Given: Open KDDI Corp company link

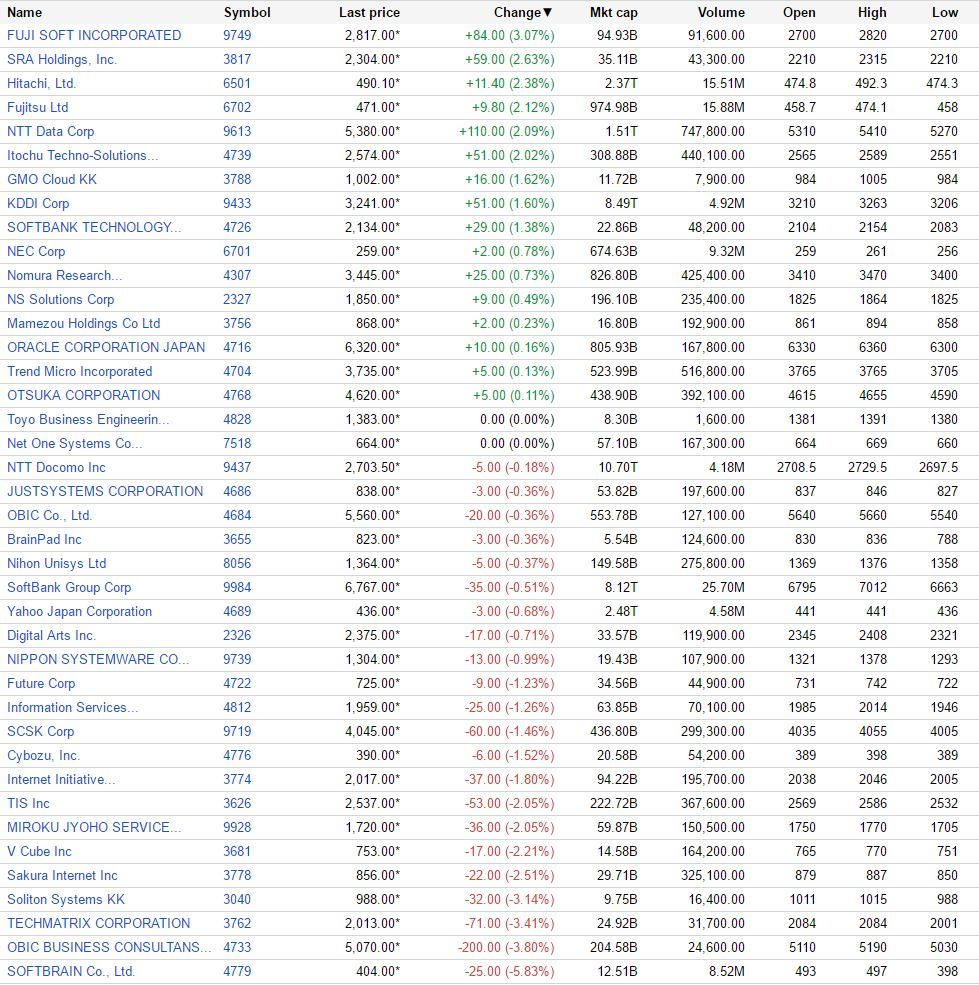Looking at the screenshot, I should tap(38, 203).
